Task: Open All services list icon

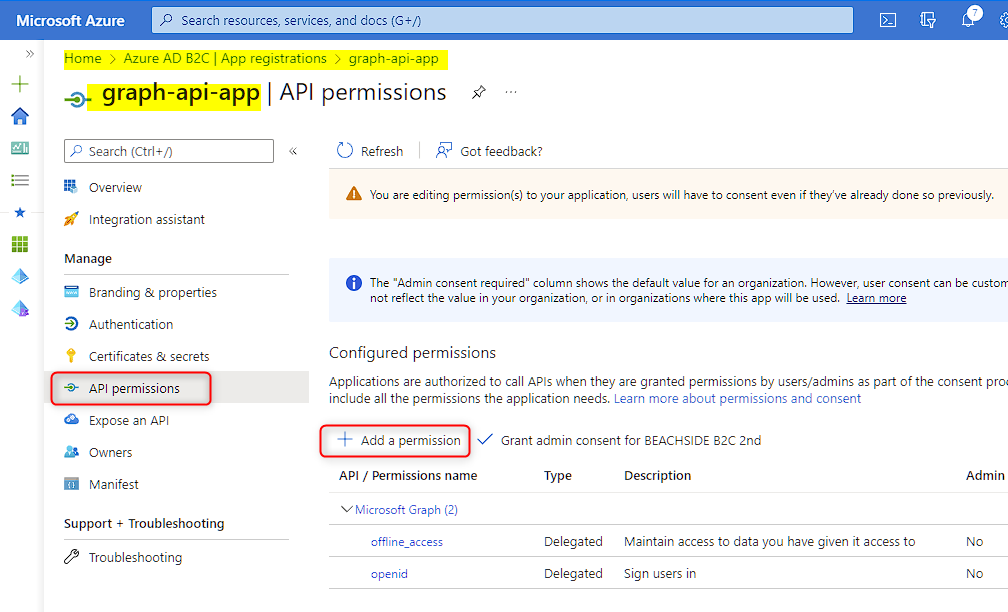Action: coord(20,180)
